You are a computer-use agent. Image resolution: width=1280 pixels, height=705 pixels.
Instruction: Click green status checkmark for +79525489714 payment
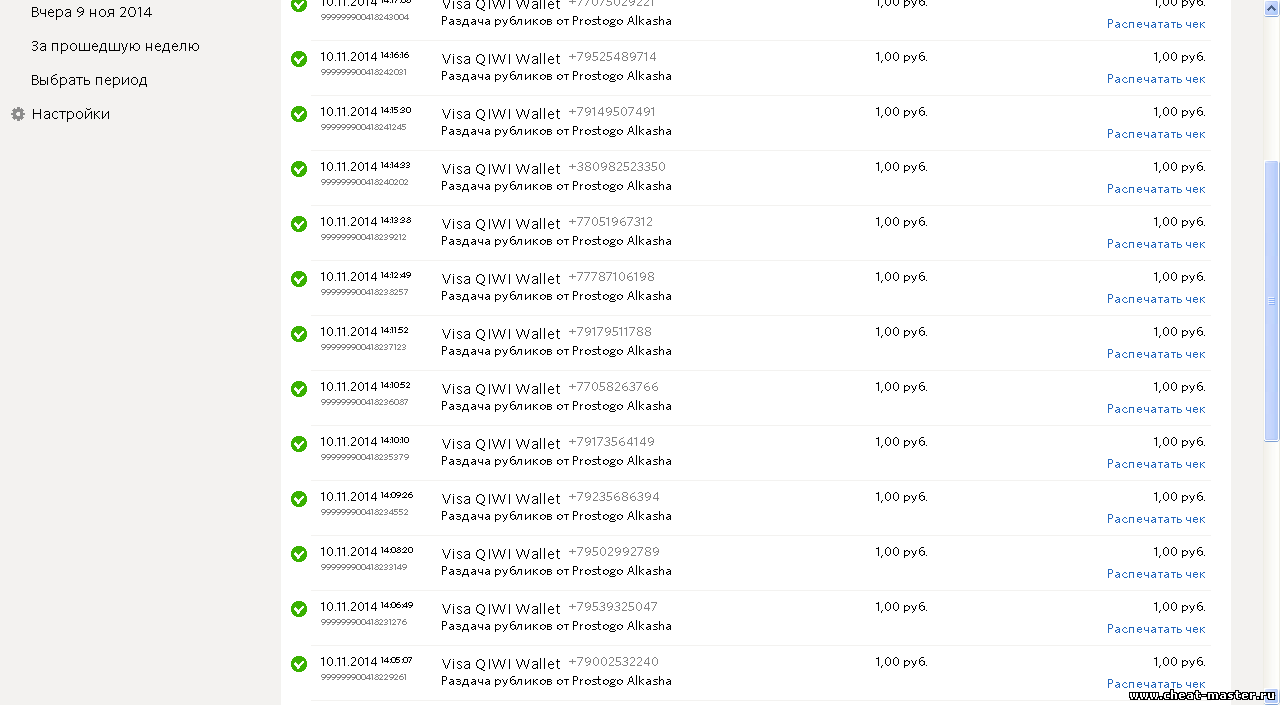click(299, 59)
